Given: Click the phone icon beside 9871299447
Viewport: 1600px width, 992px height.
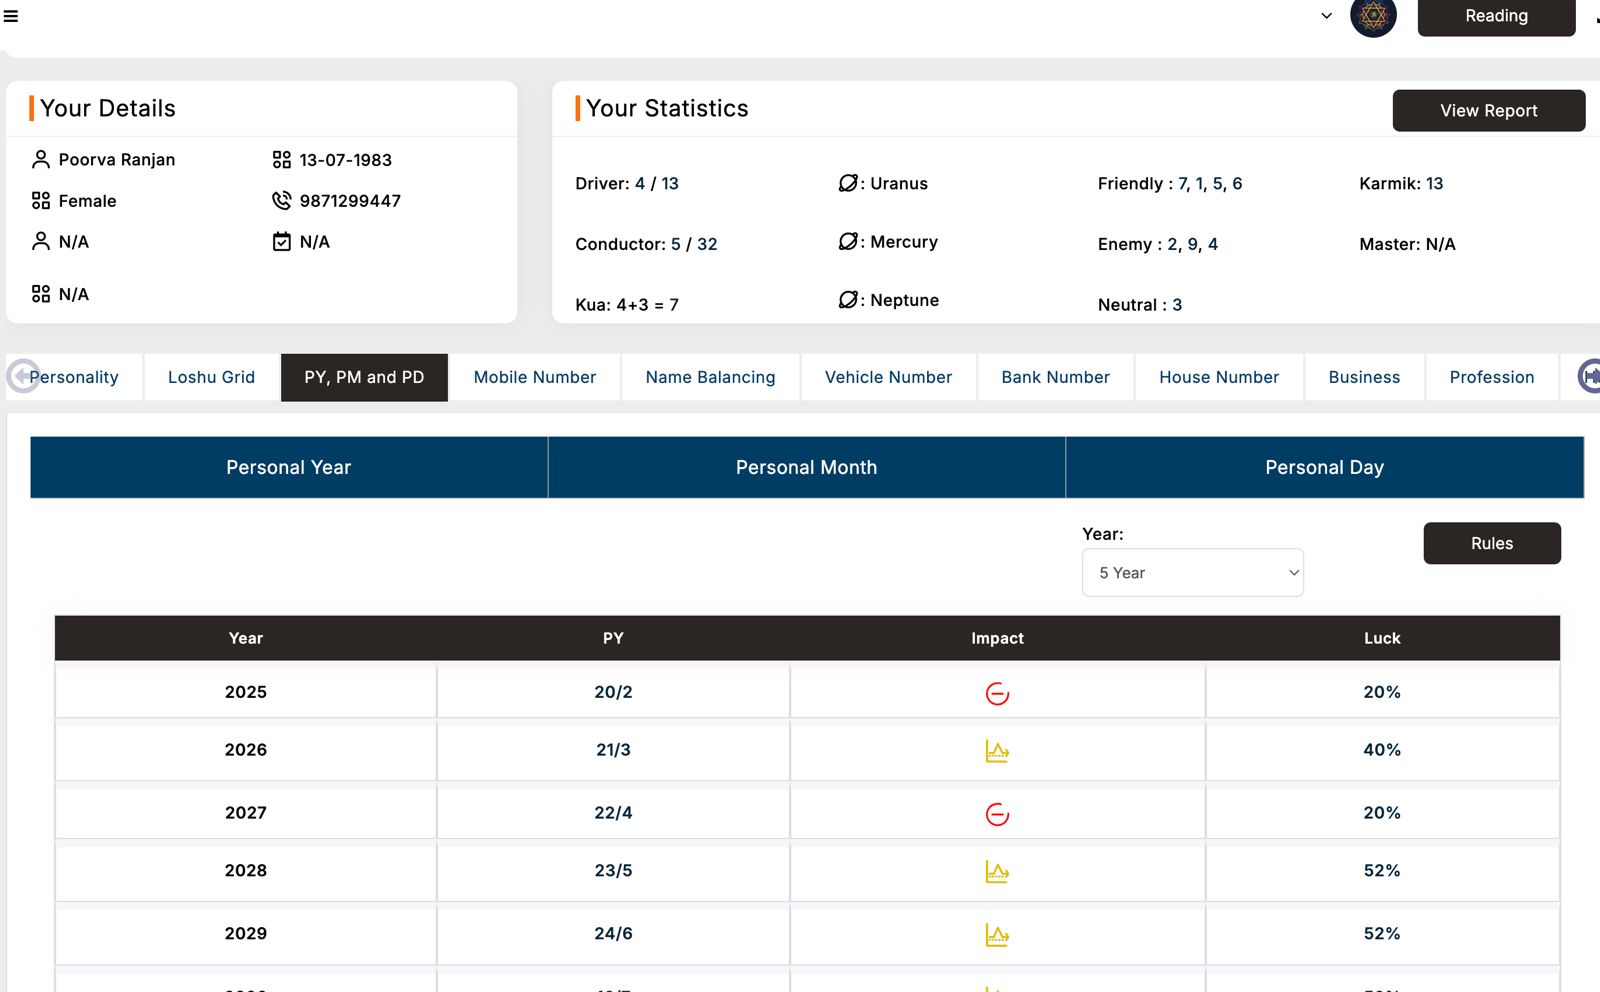Looking at the screenshot, I should (x=282, y=201).
